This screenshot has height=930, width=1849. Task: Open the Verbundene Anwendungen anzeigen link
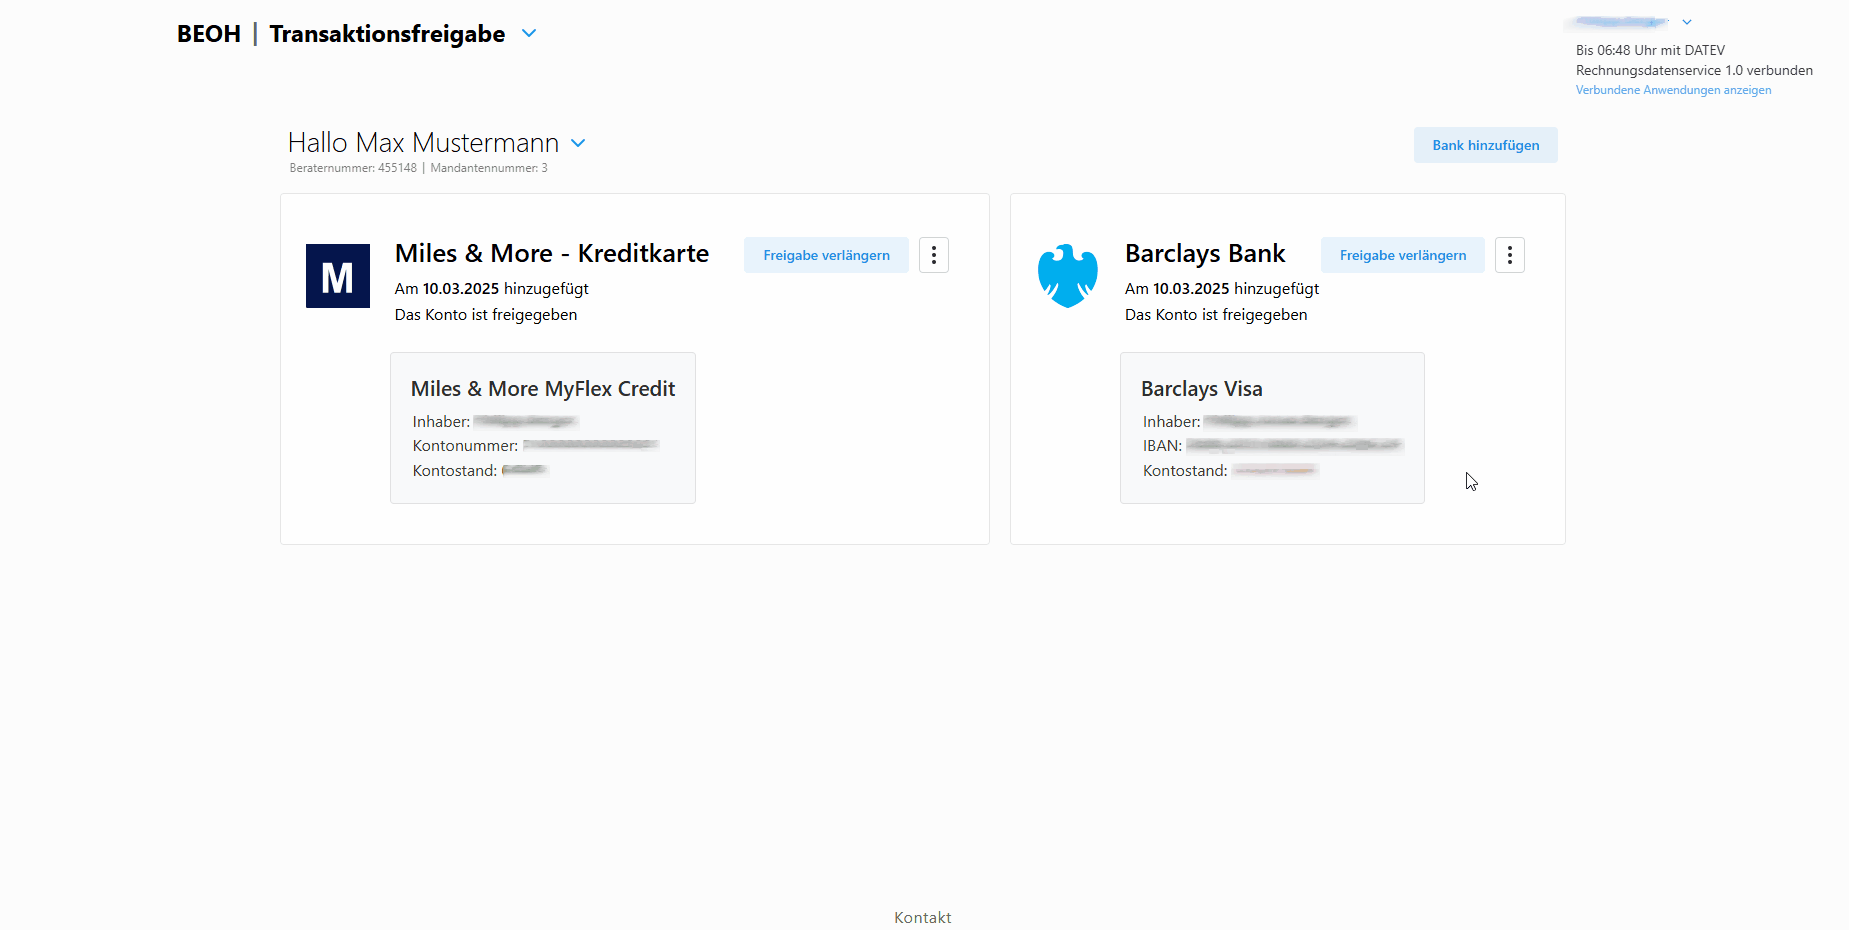point(1673,90)
